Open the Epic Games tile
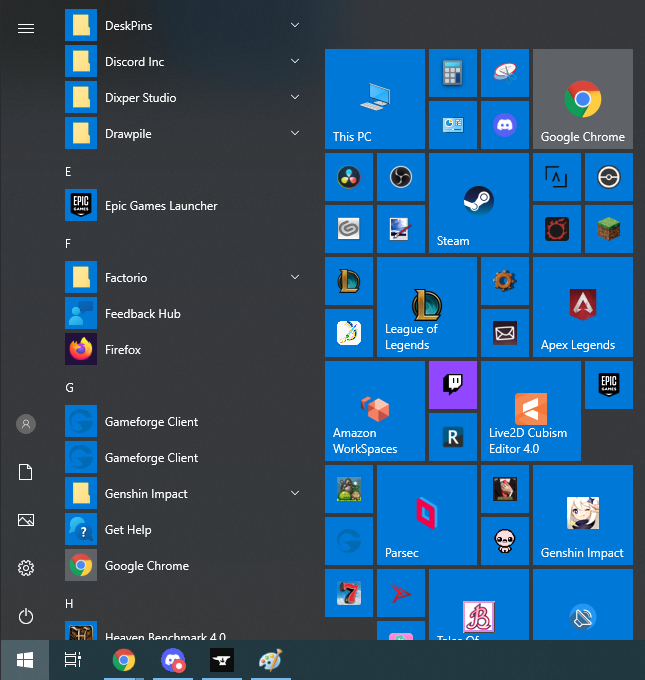This screenshot has height=680, width=645. click(x=609, y=385)
